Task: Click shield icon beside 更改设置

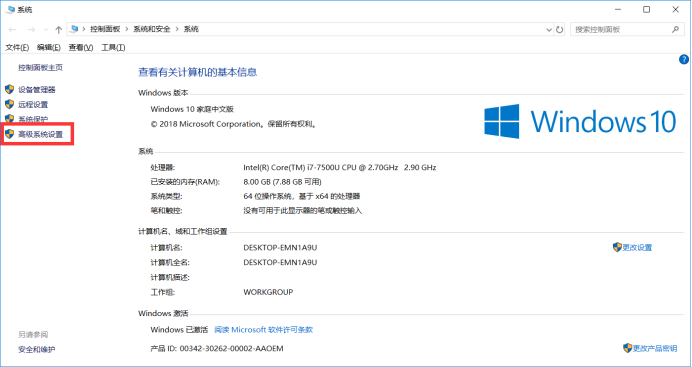Action: [617, 247]
